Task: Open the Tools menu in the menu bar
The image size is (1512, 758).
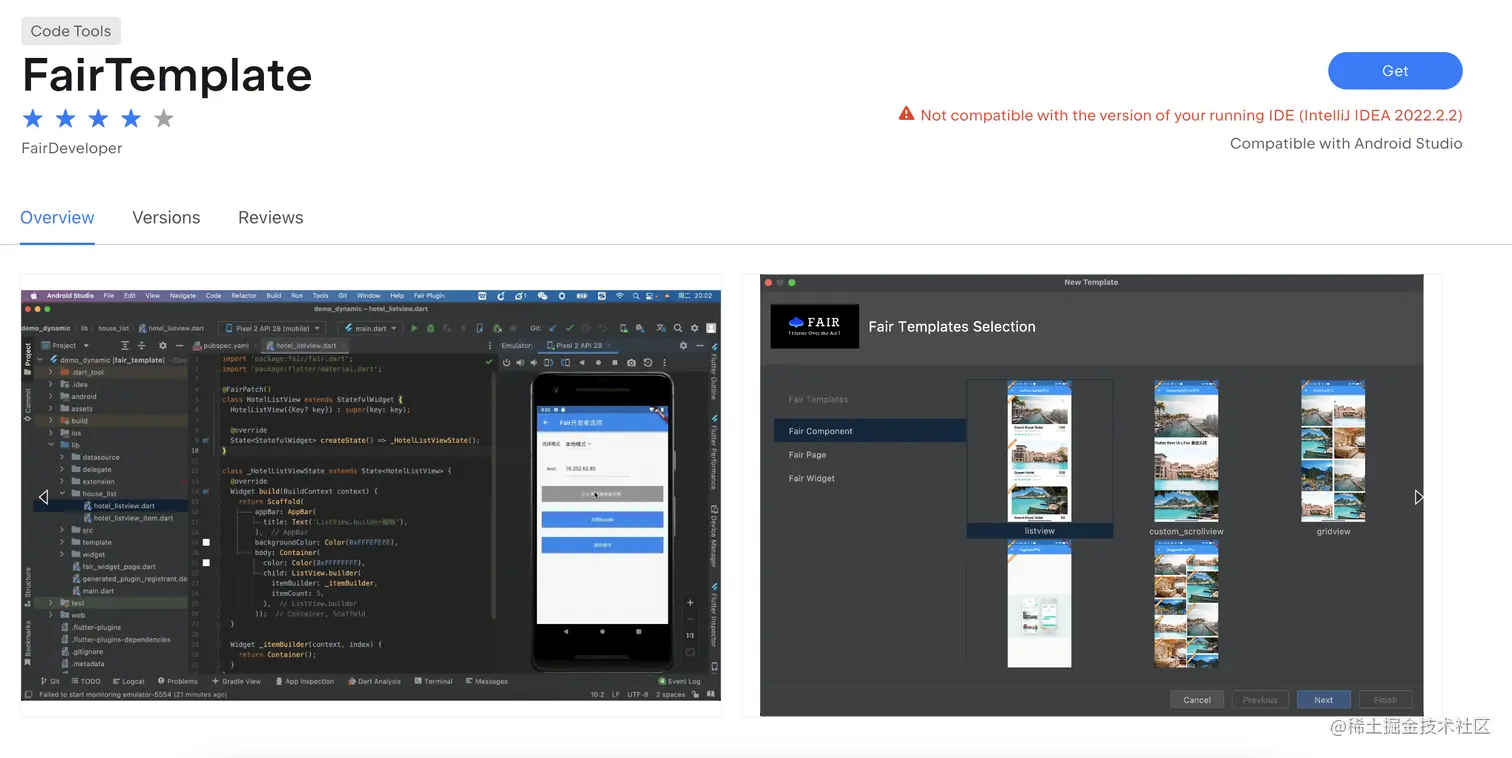Action: pyautogui.click(x=320, y=296)
